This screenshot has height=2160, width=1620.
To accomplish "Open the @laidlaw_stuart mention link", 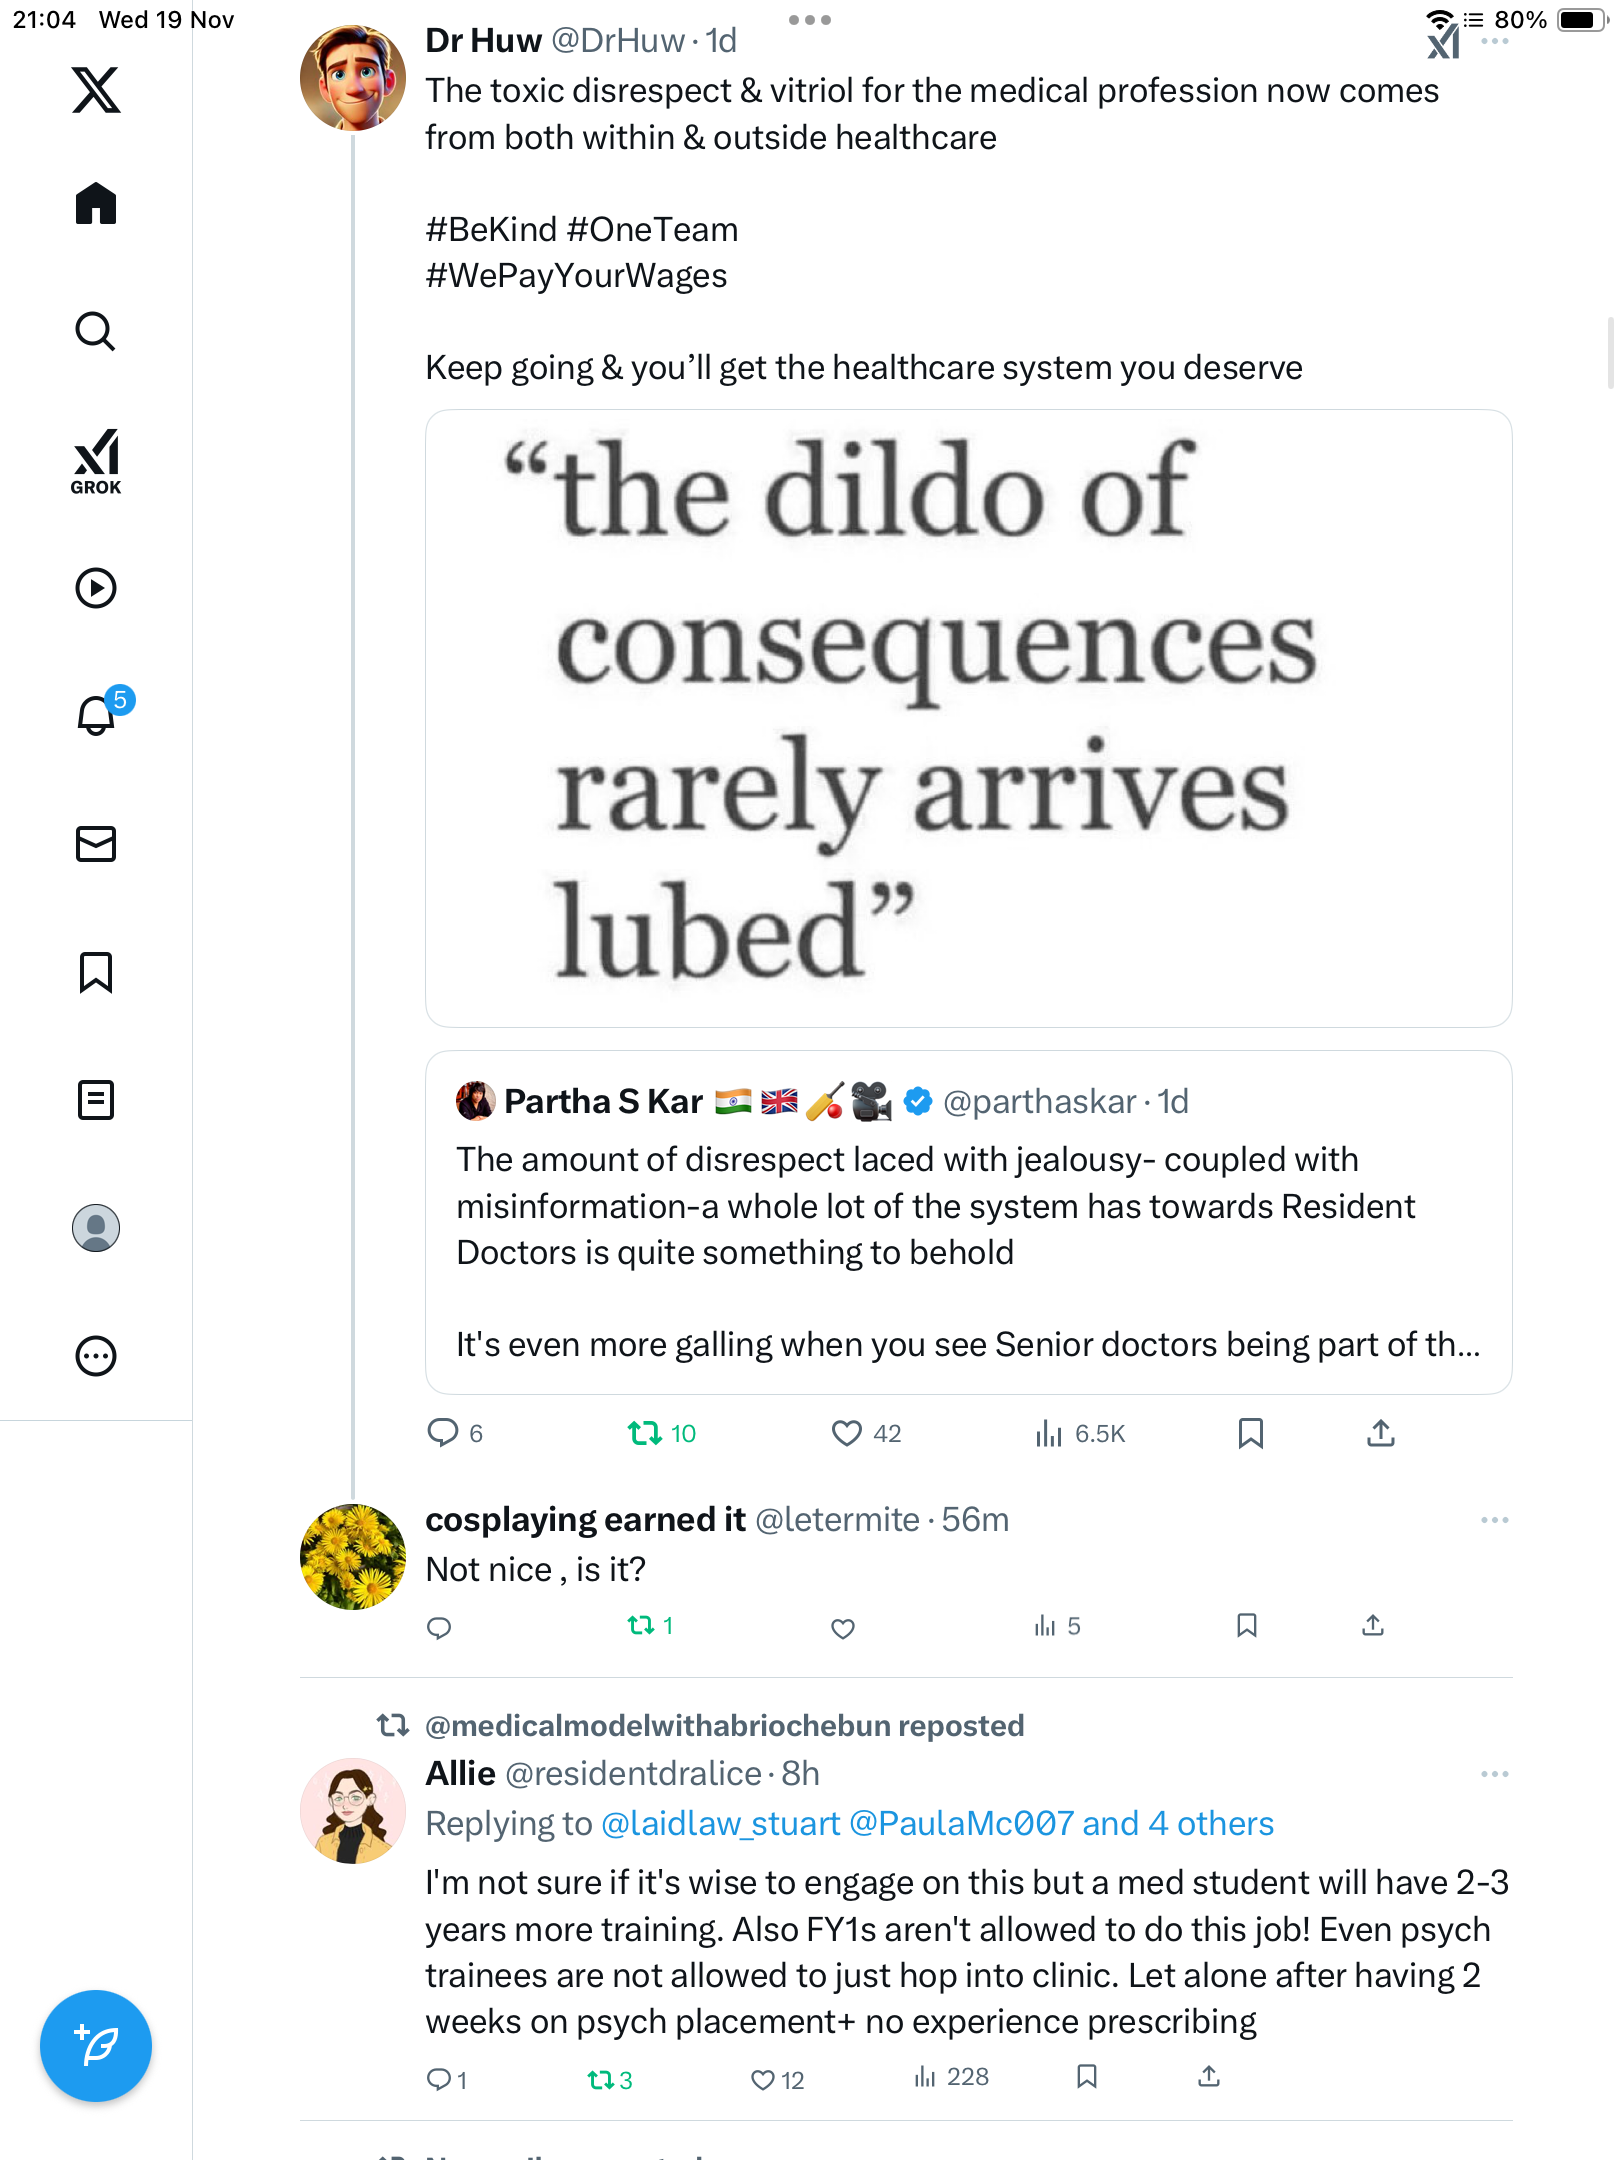I will point(720,1824).
